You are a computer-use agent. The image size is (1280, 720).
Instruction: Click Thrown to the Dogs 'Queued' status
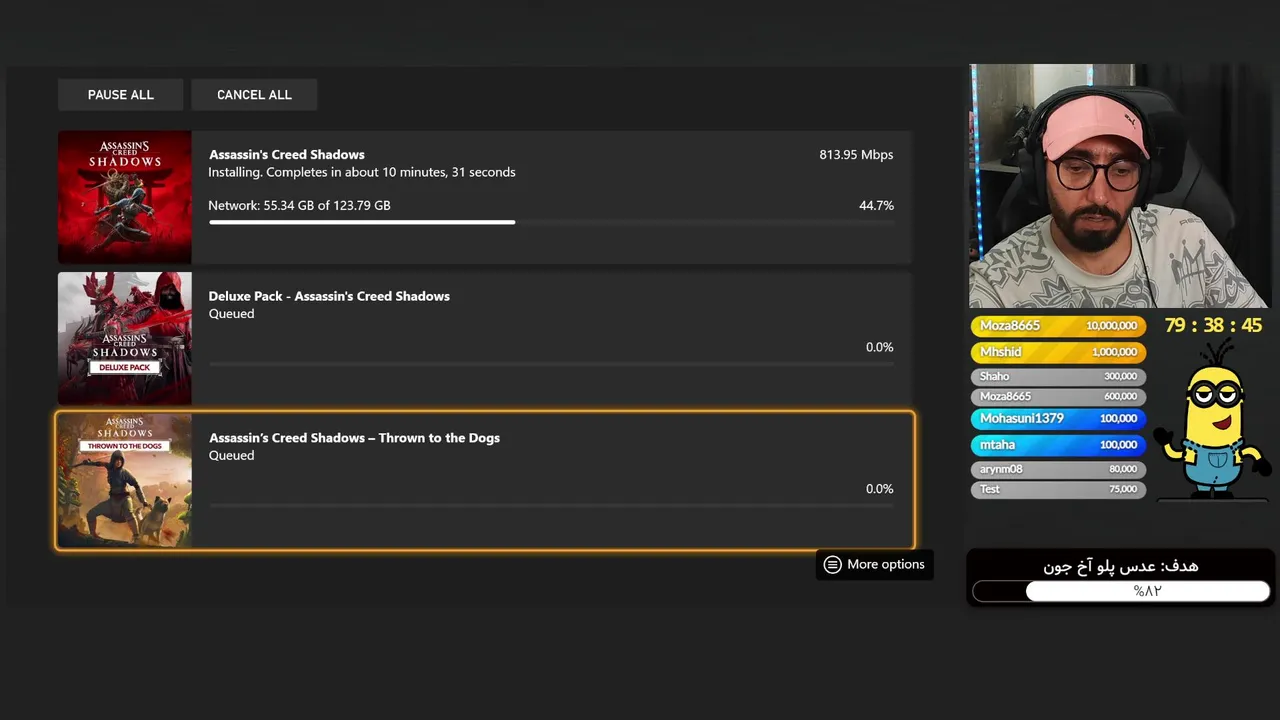click(231, 456)
